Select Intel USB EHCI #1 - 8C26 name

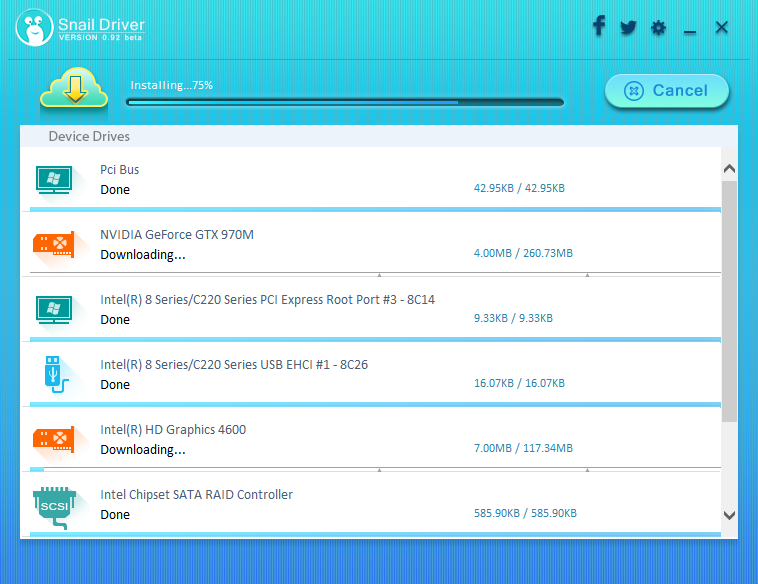point(234,365)
